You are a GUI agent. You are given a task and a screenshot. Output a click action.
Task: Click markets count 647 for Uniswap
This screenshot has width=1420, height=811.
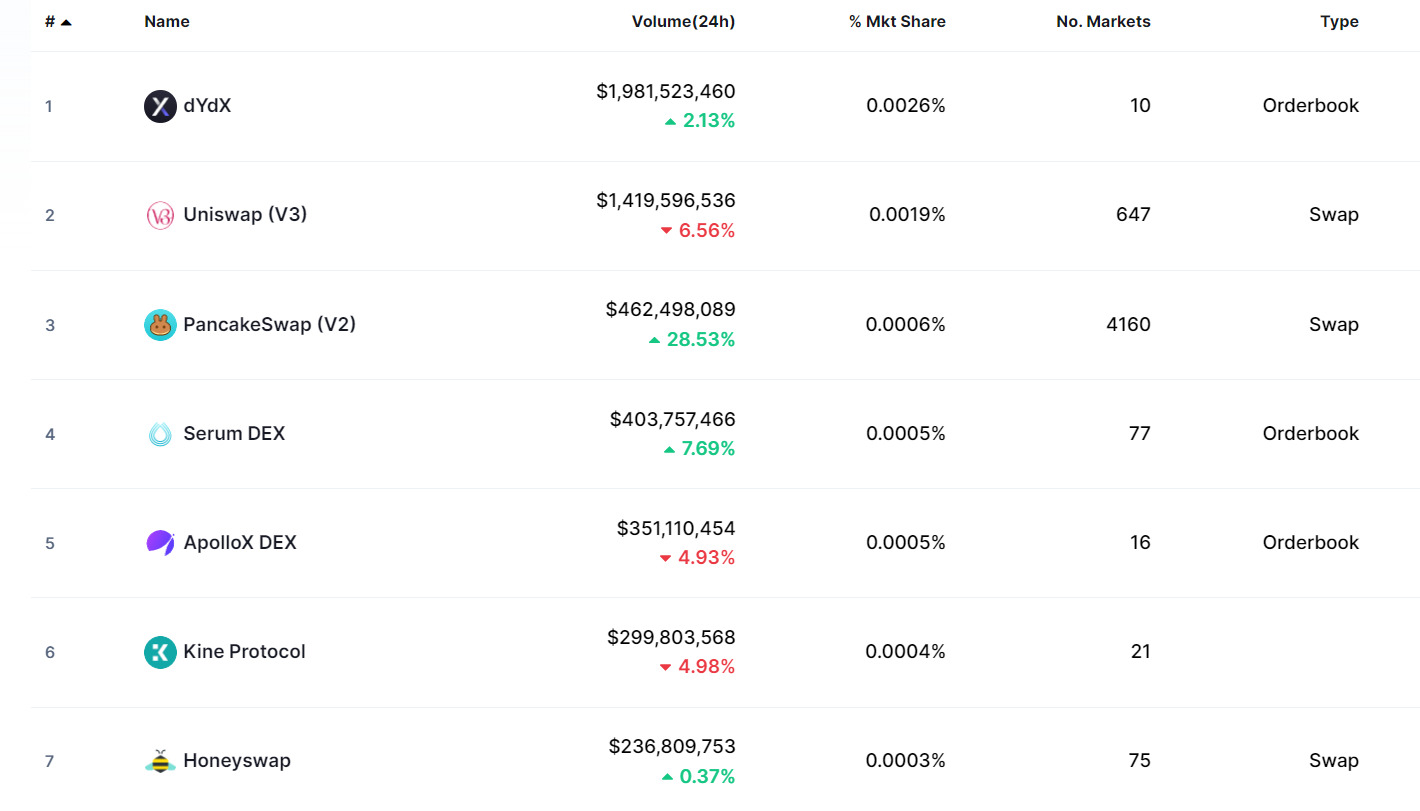(x=1133, y=214)
